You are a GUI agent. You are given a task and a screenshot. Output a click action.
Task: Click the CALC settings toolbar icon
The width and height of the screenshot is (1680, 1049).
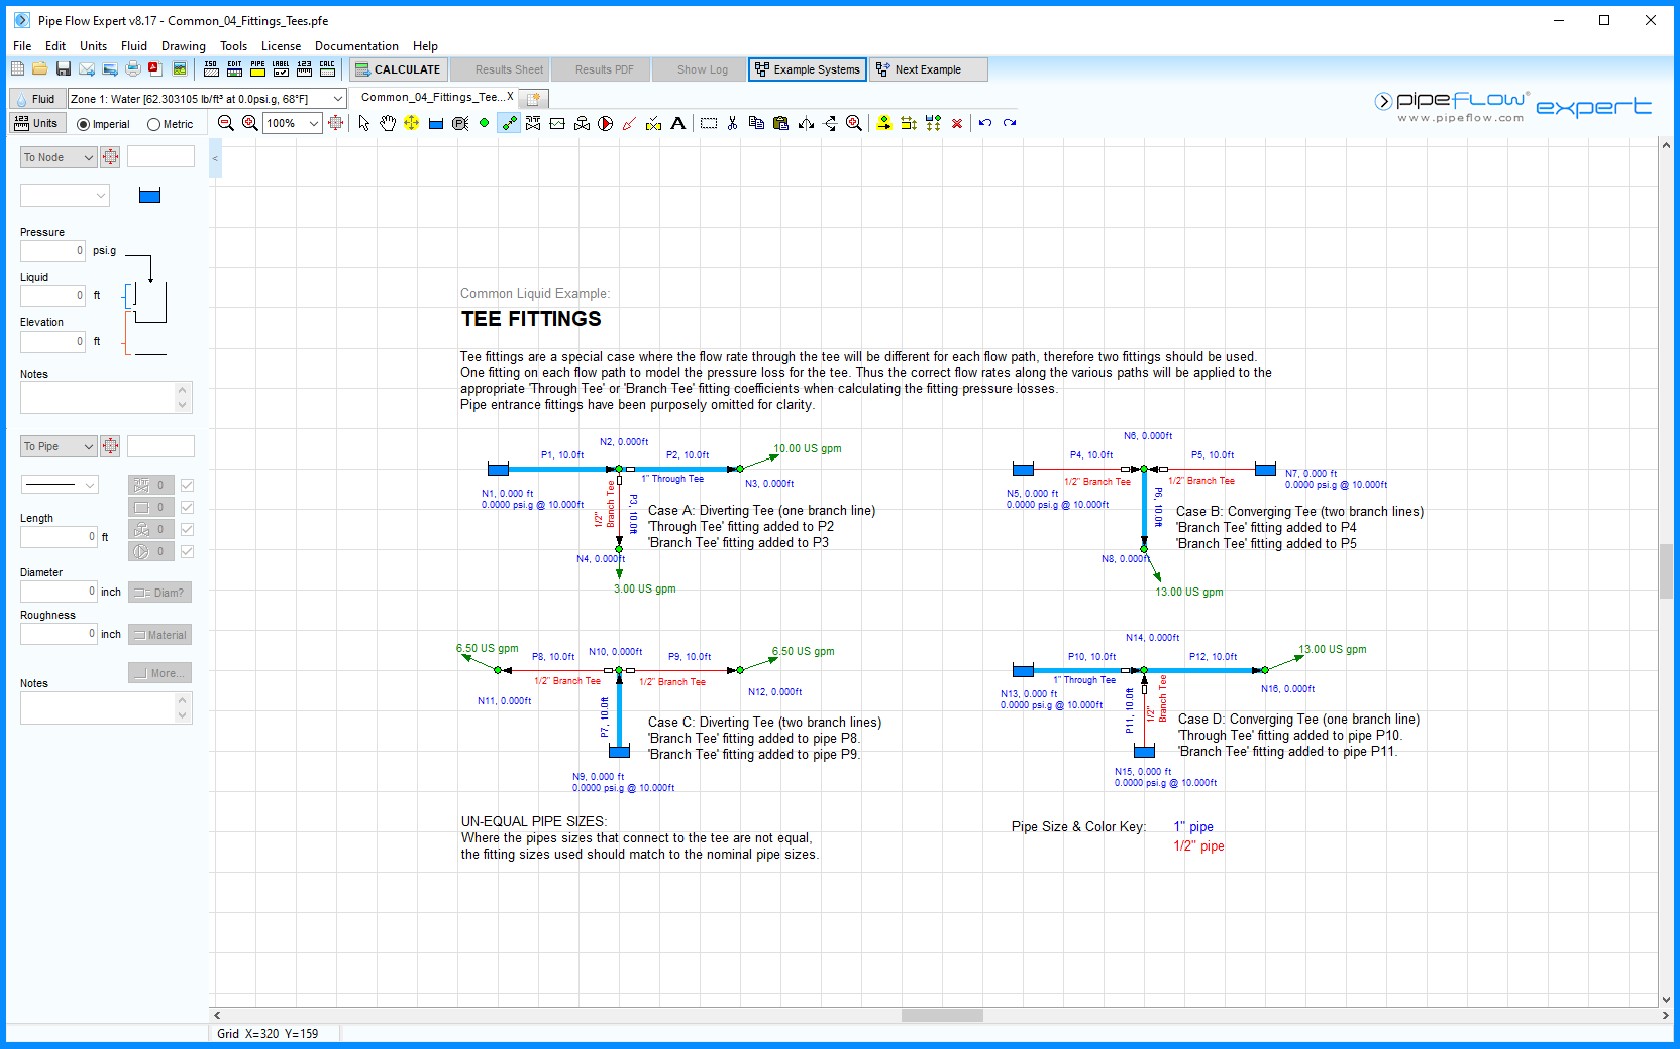coord(327,69)
